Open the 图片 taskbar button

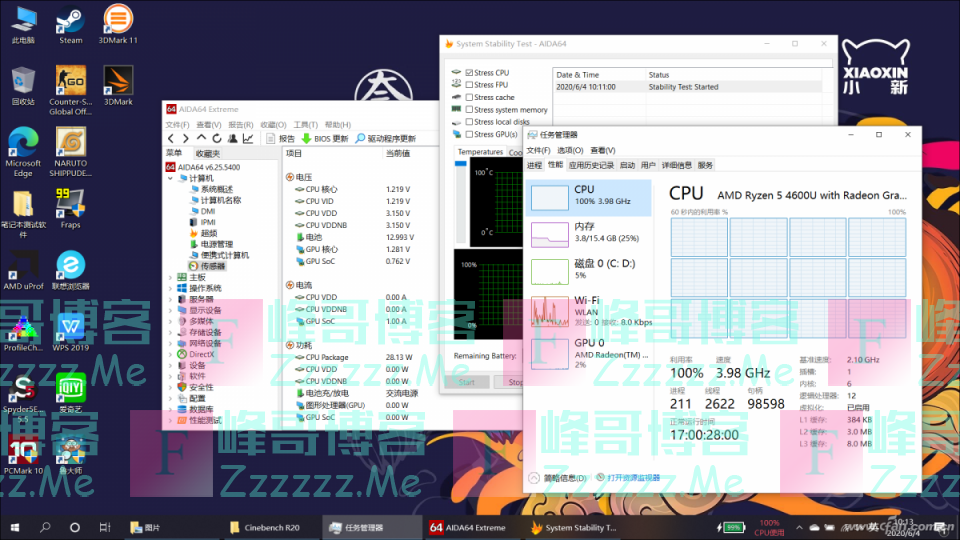click(x=146, y=527)
